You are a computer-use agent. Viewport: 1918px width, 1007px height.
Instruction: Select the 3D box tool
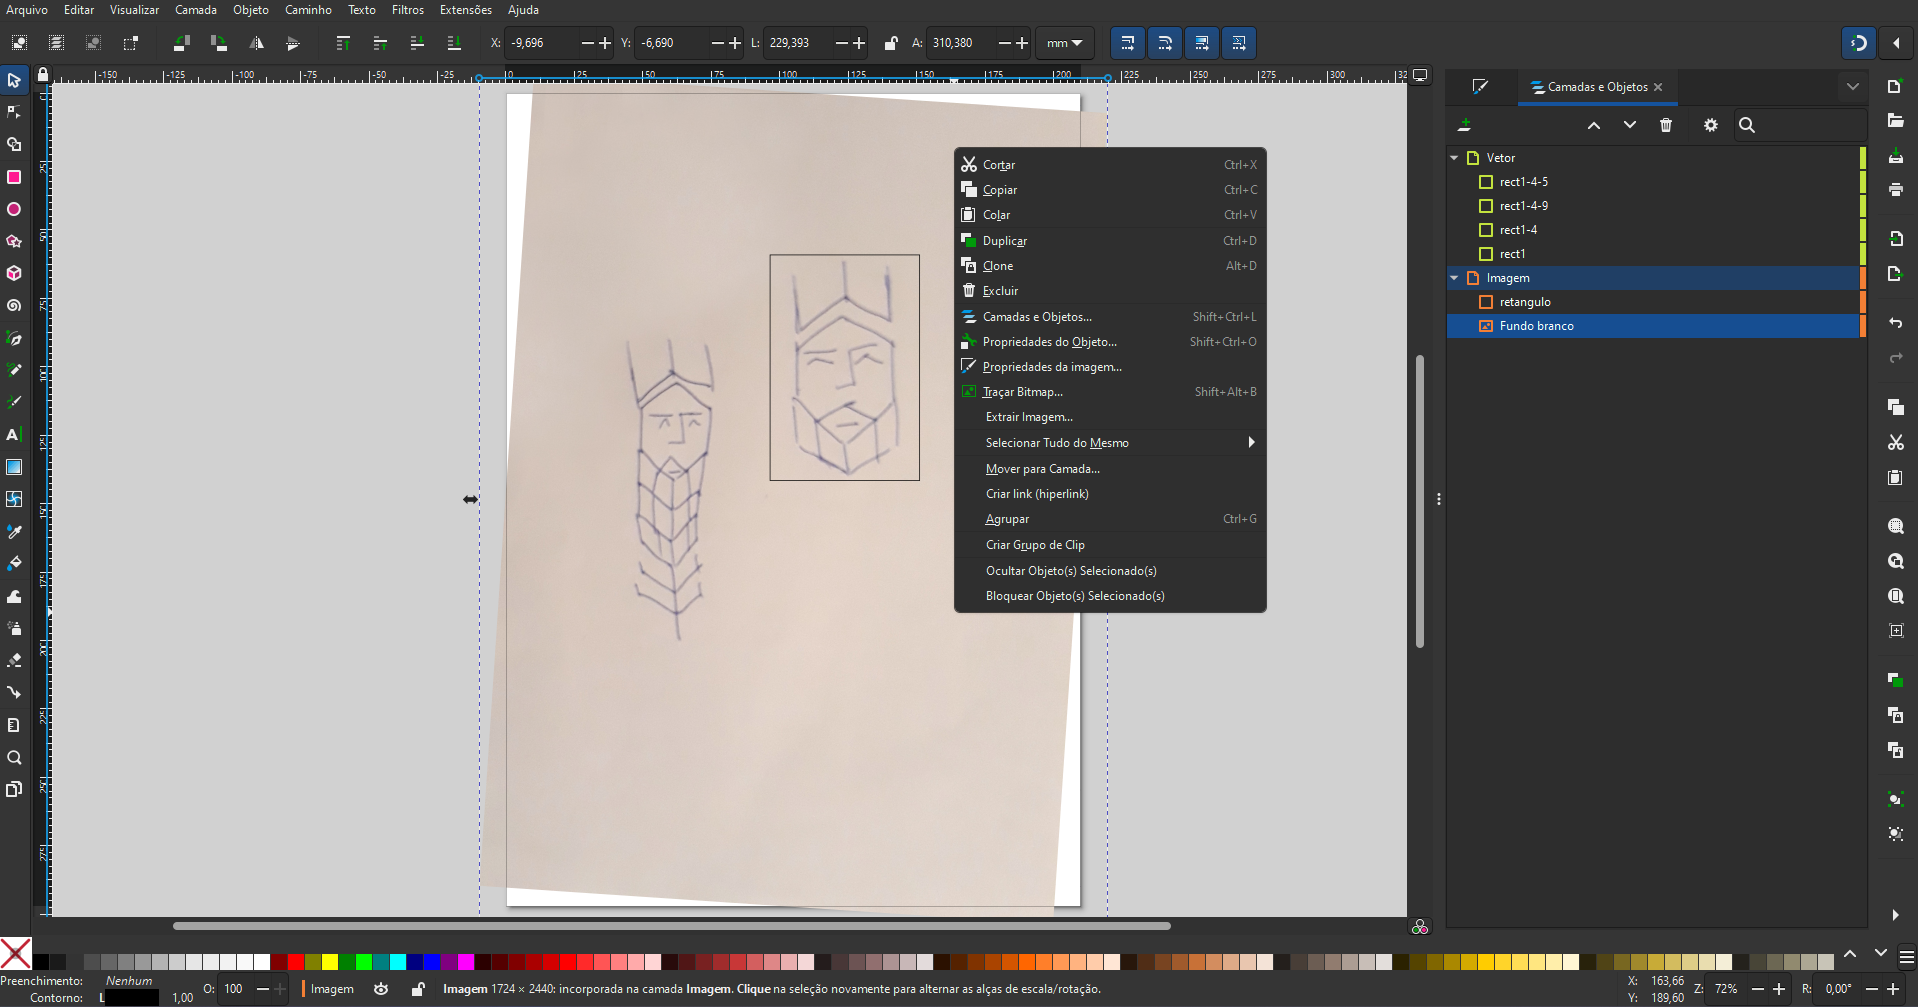[x=14, y=273]
